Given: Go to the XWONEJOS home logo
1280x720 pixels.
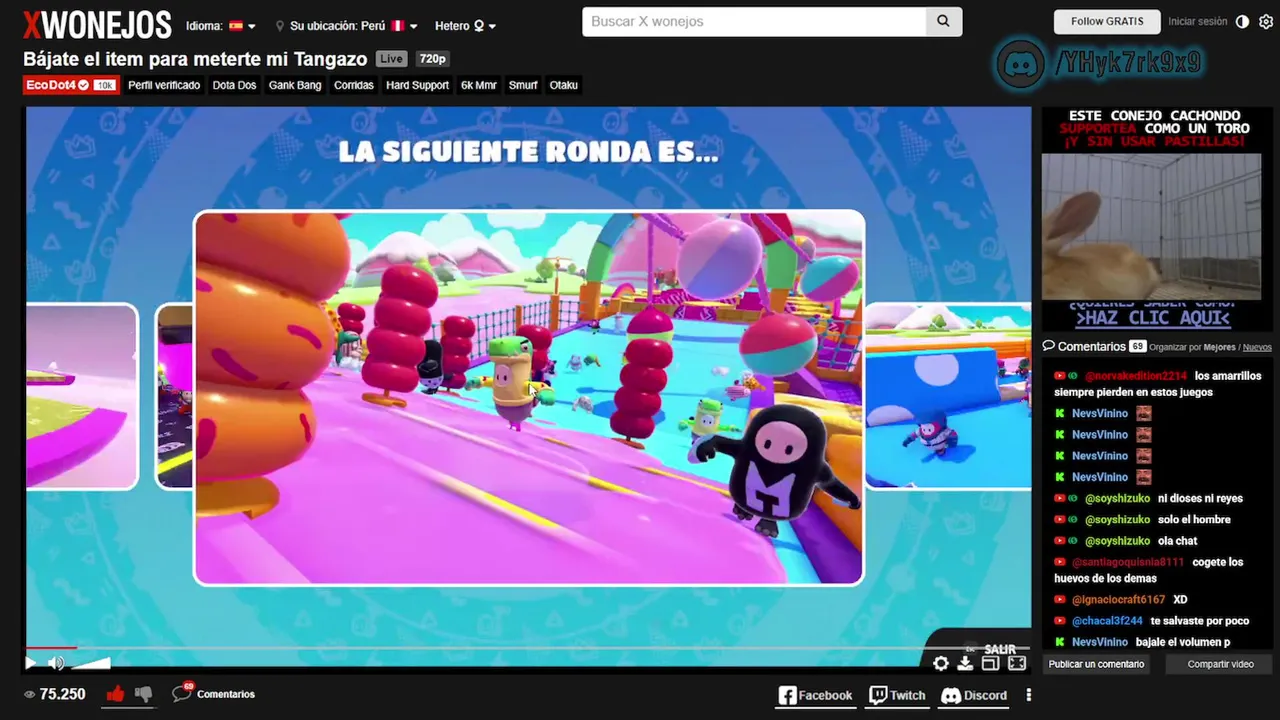Looking at the screenshot, I should (97, 25).
